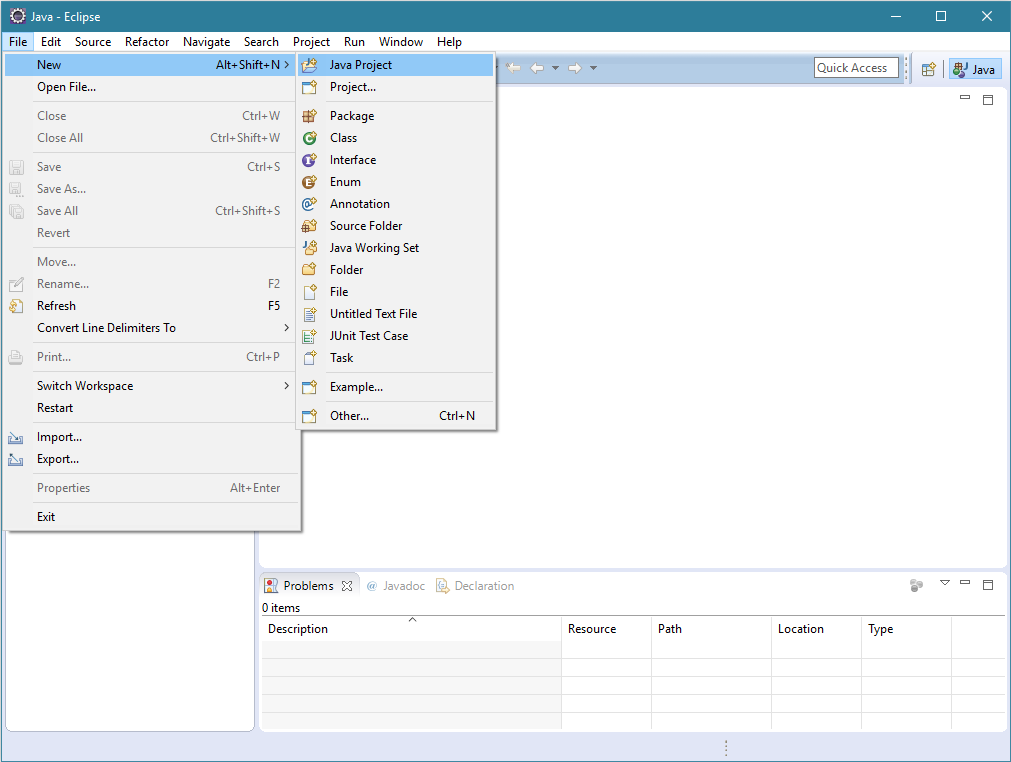Maximize the editor area
This screenshot has width=1011, height=762.
coord(988,99)
